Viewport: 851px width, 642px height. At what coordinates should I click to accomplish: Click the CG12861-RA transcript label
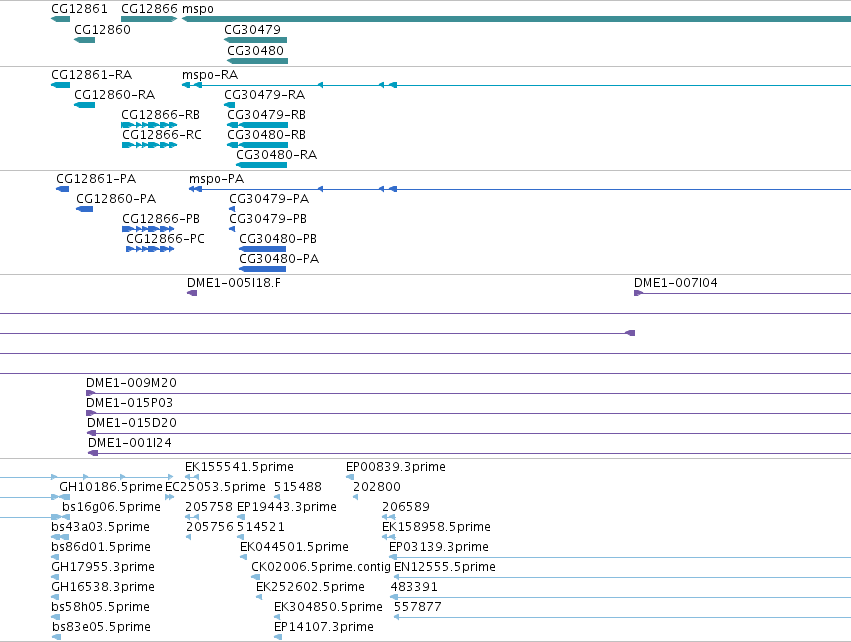(92, 74)
